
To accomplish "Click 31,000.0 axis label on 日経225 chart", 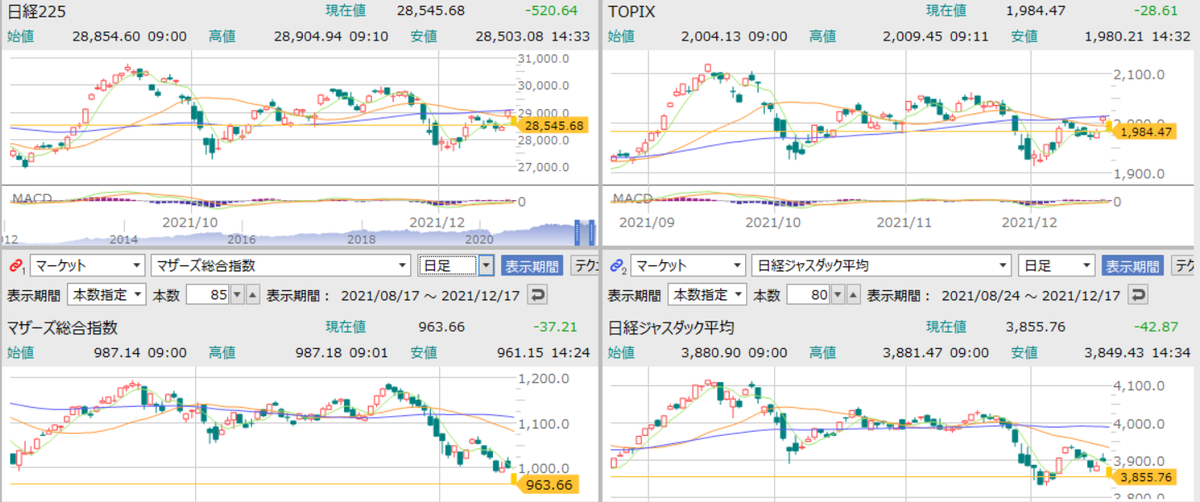I will [x=544, y=58].
